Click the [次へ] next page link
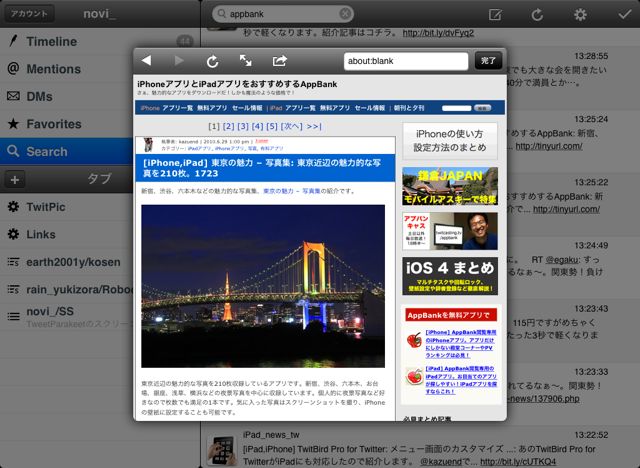The width and height of the screenshot is (640, 468). click(x=291, y=126)
